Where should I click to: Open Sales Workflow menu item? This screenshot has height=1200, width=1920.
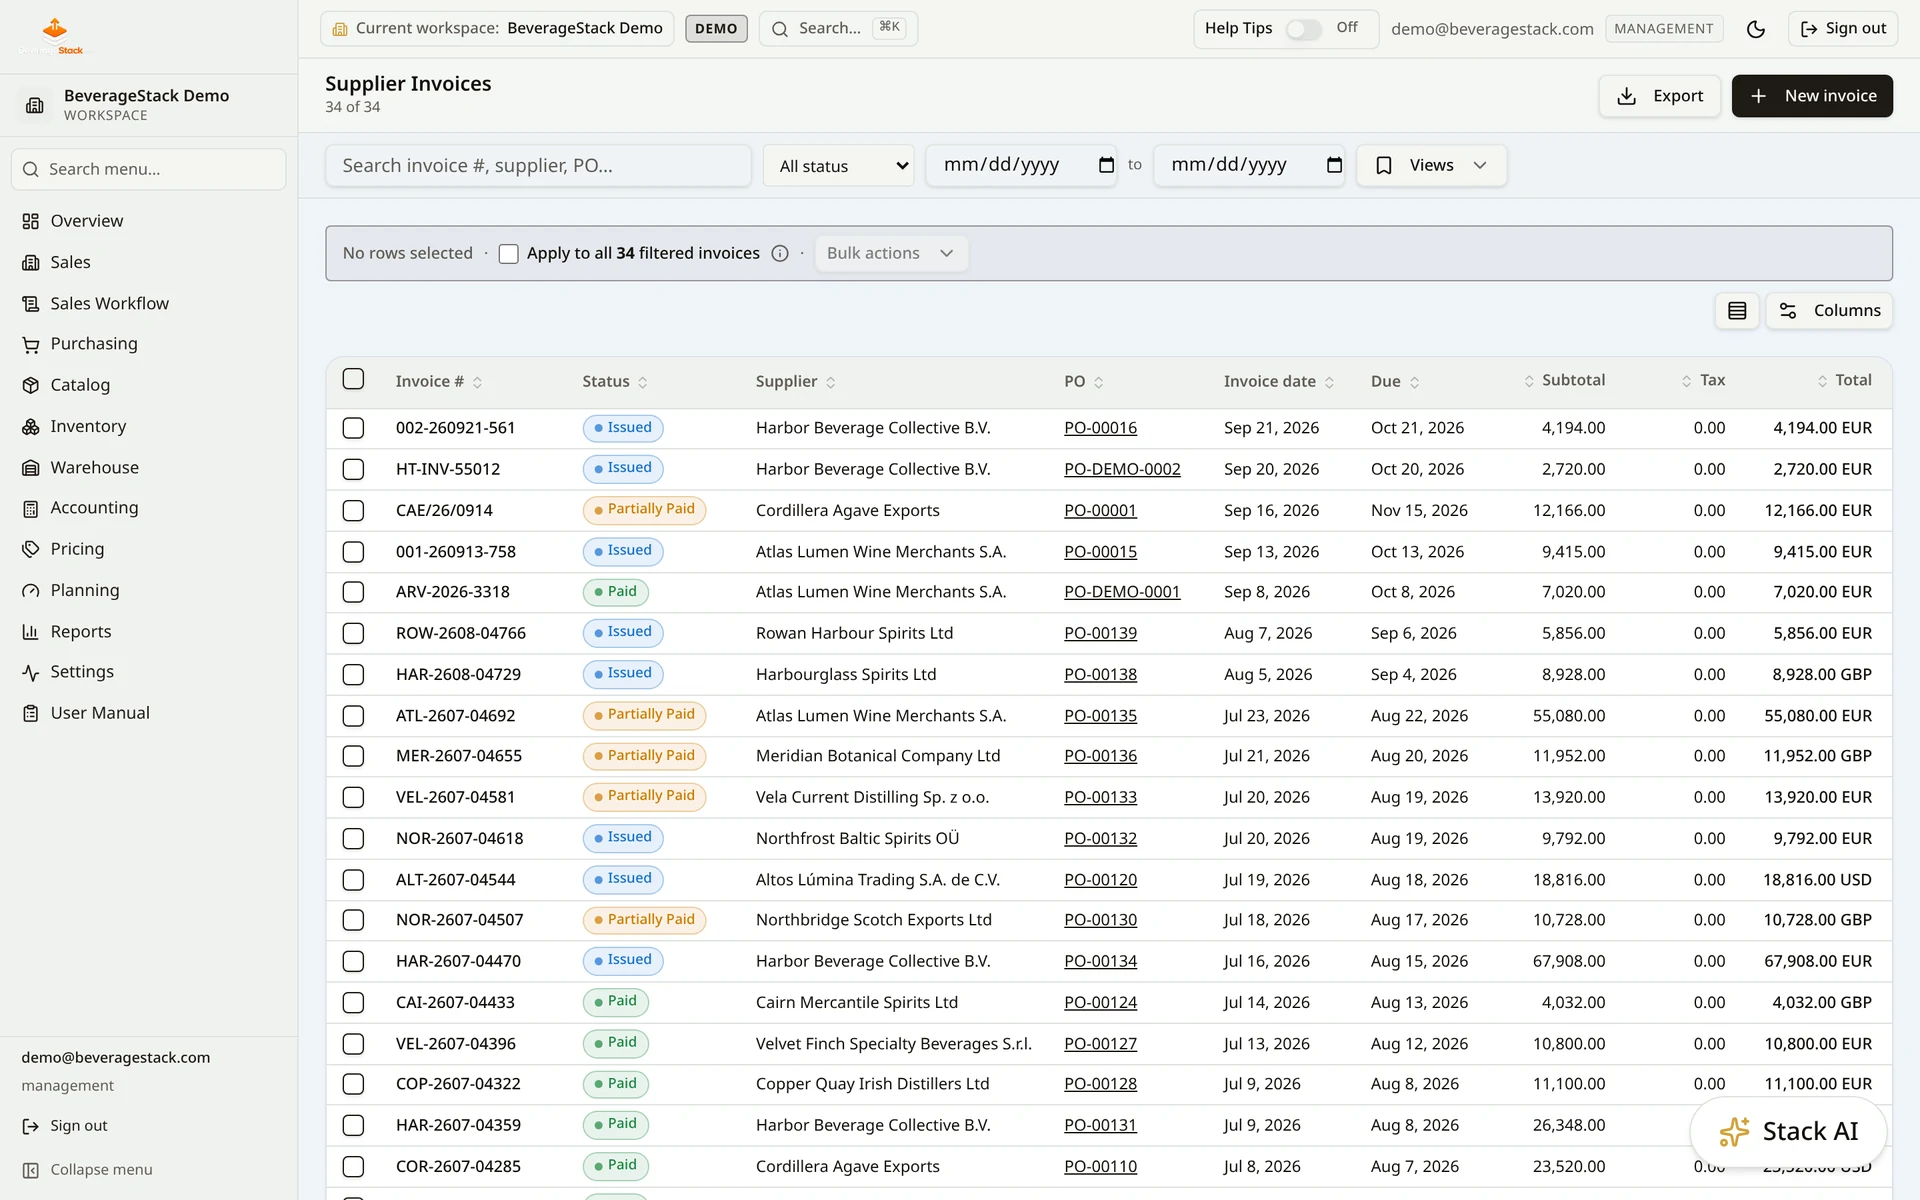[x=109, y=304]
